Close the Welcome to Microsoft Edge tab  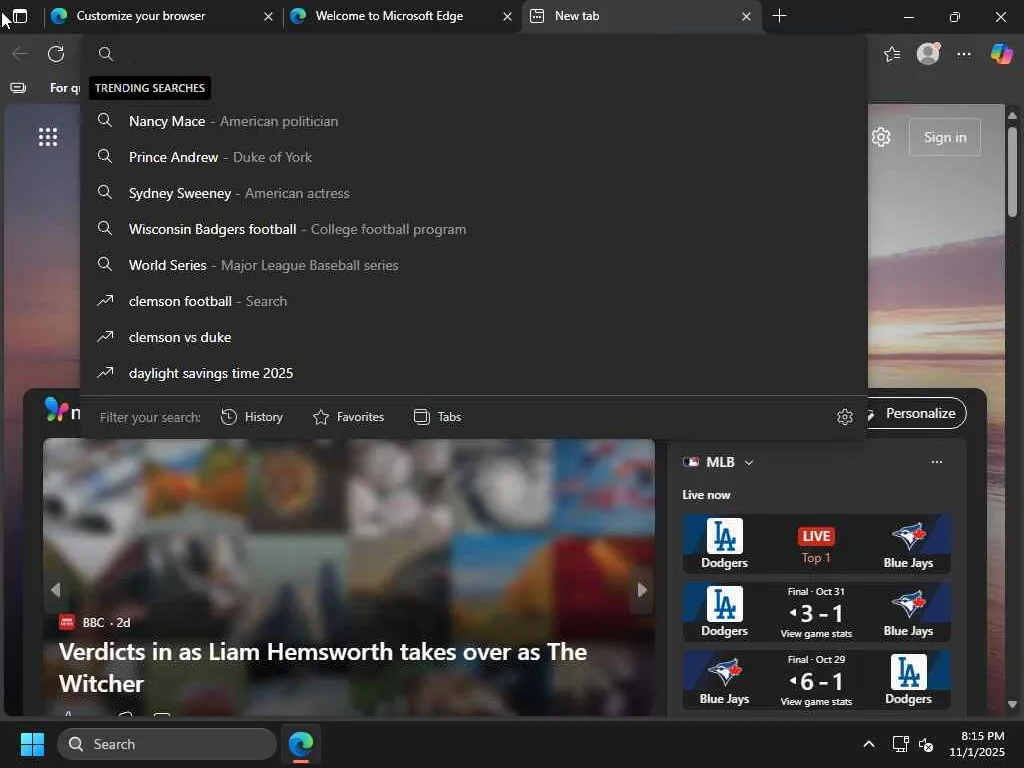pos(507,16)
